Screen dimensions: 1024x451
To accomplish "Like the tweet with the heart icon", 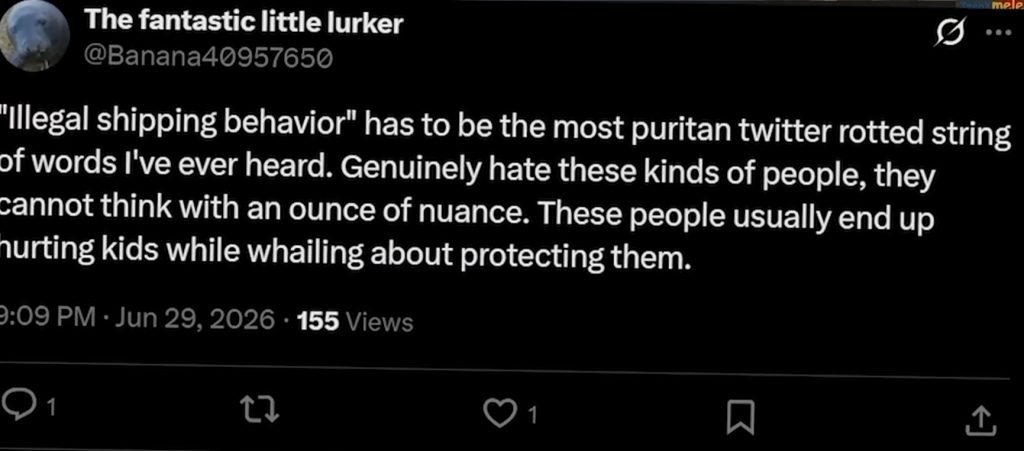I will tap(499, 411).
